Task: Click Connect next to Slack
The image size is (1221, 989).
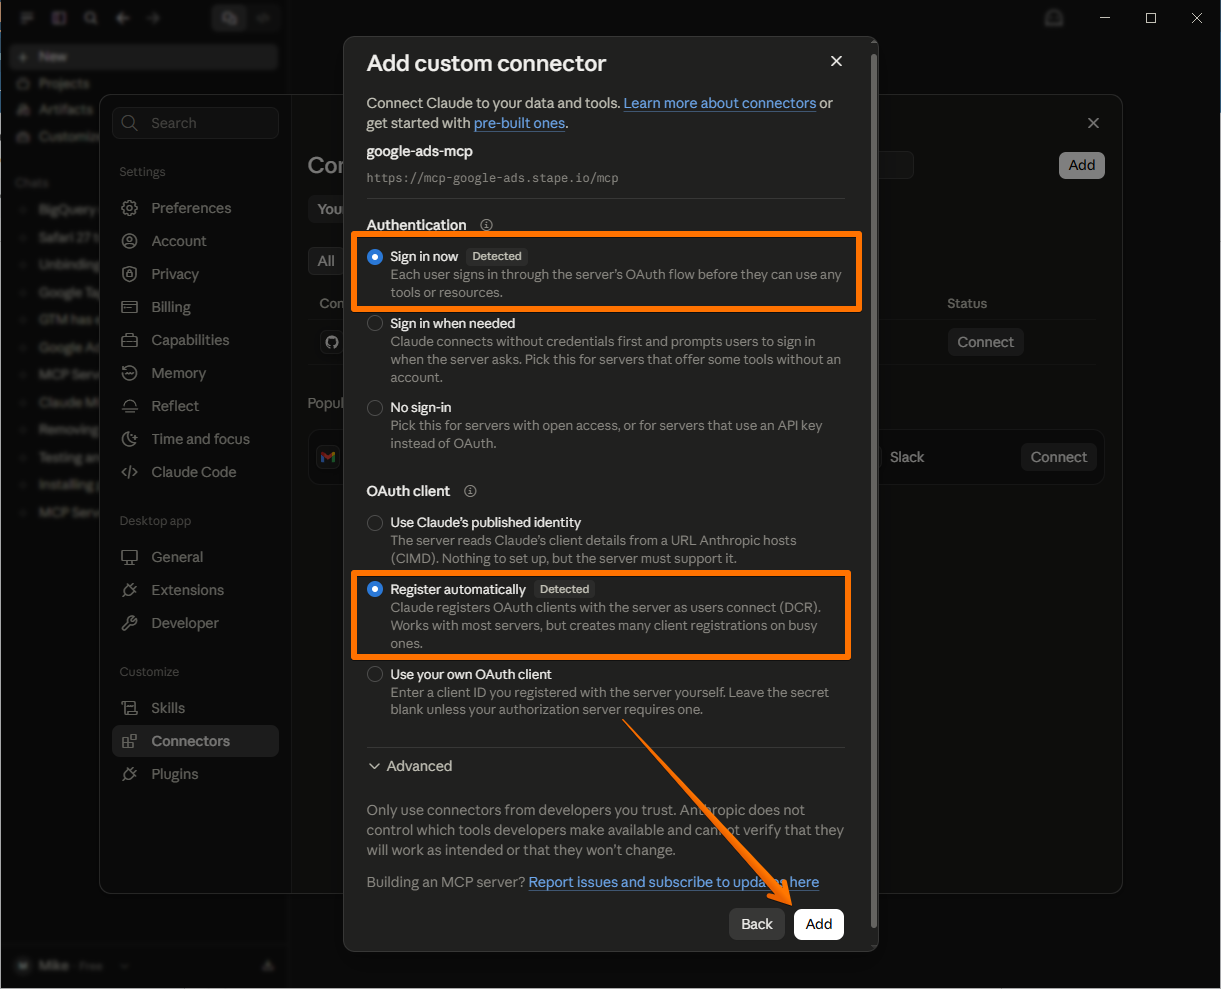Action: [1059, 457]
